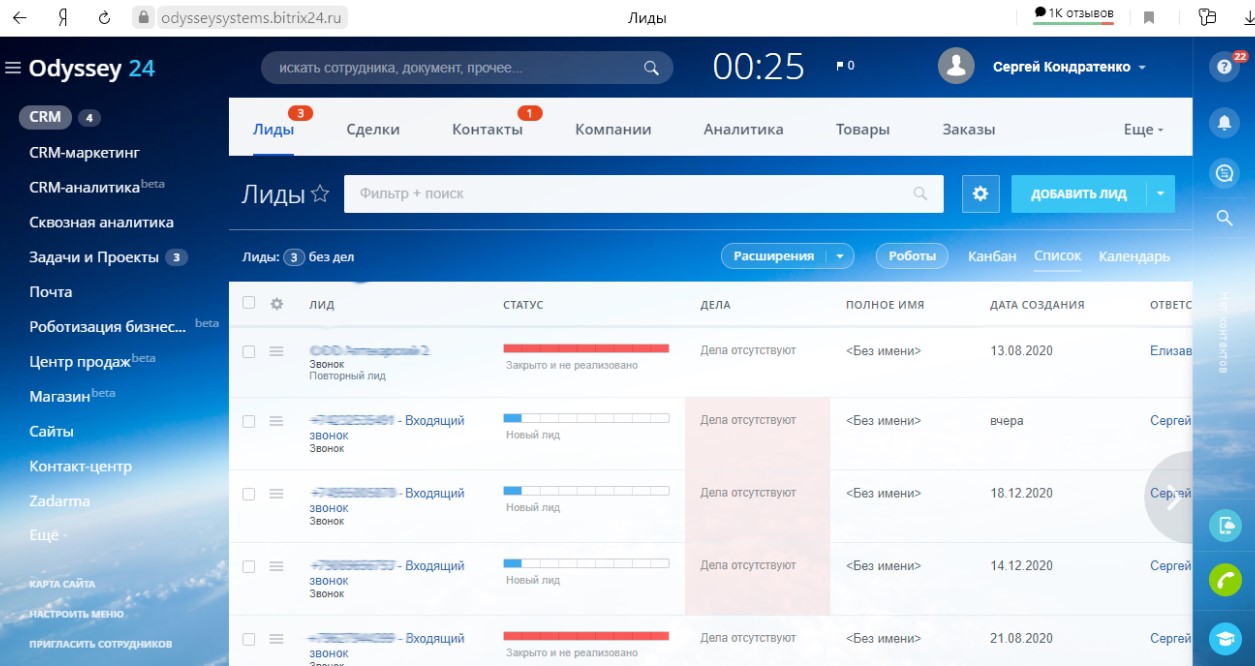Image resolution: width=1255 pixels, height=666 pixels.
Task: Open the row actions menu for the 14.12.2020 lead
Action: (277, 566)
